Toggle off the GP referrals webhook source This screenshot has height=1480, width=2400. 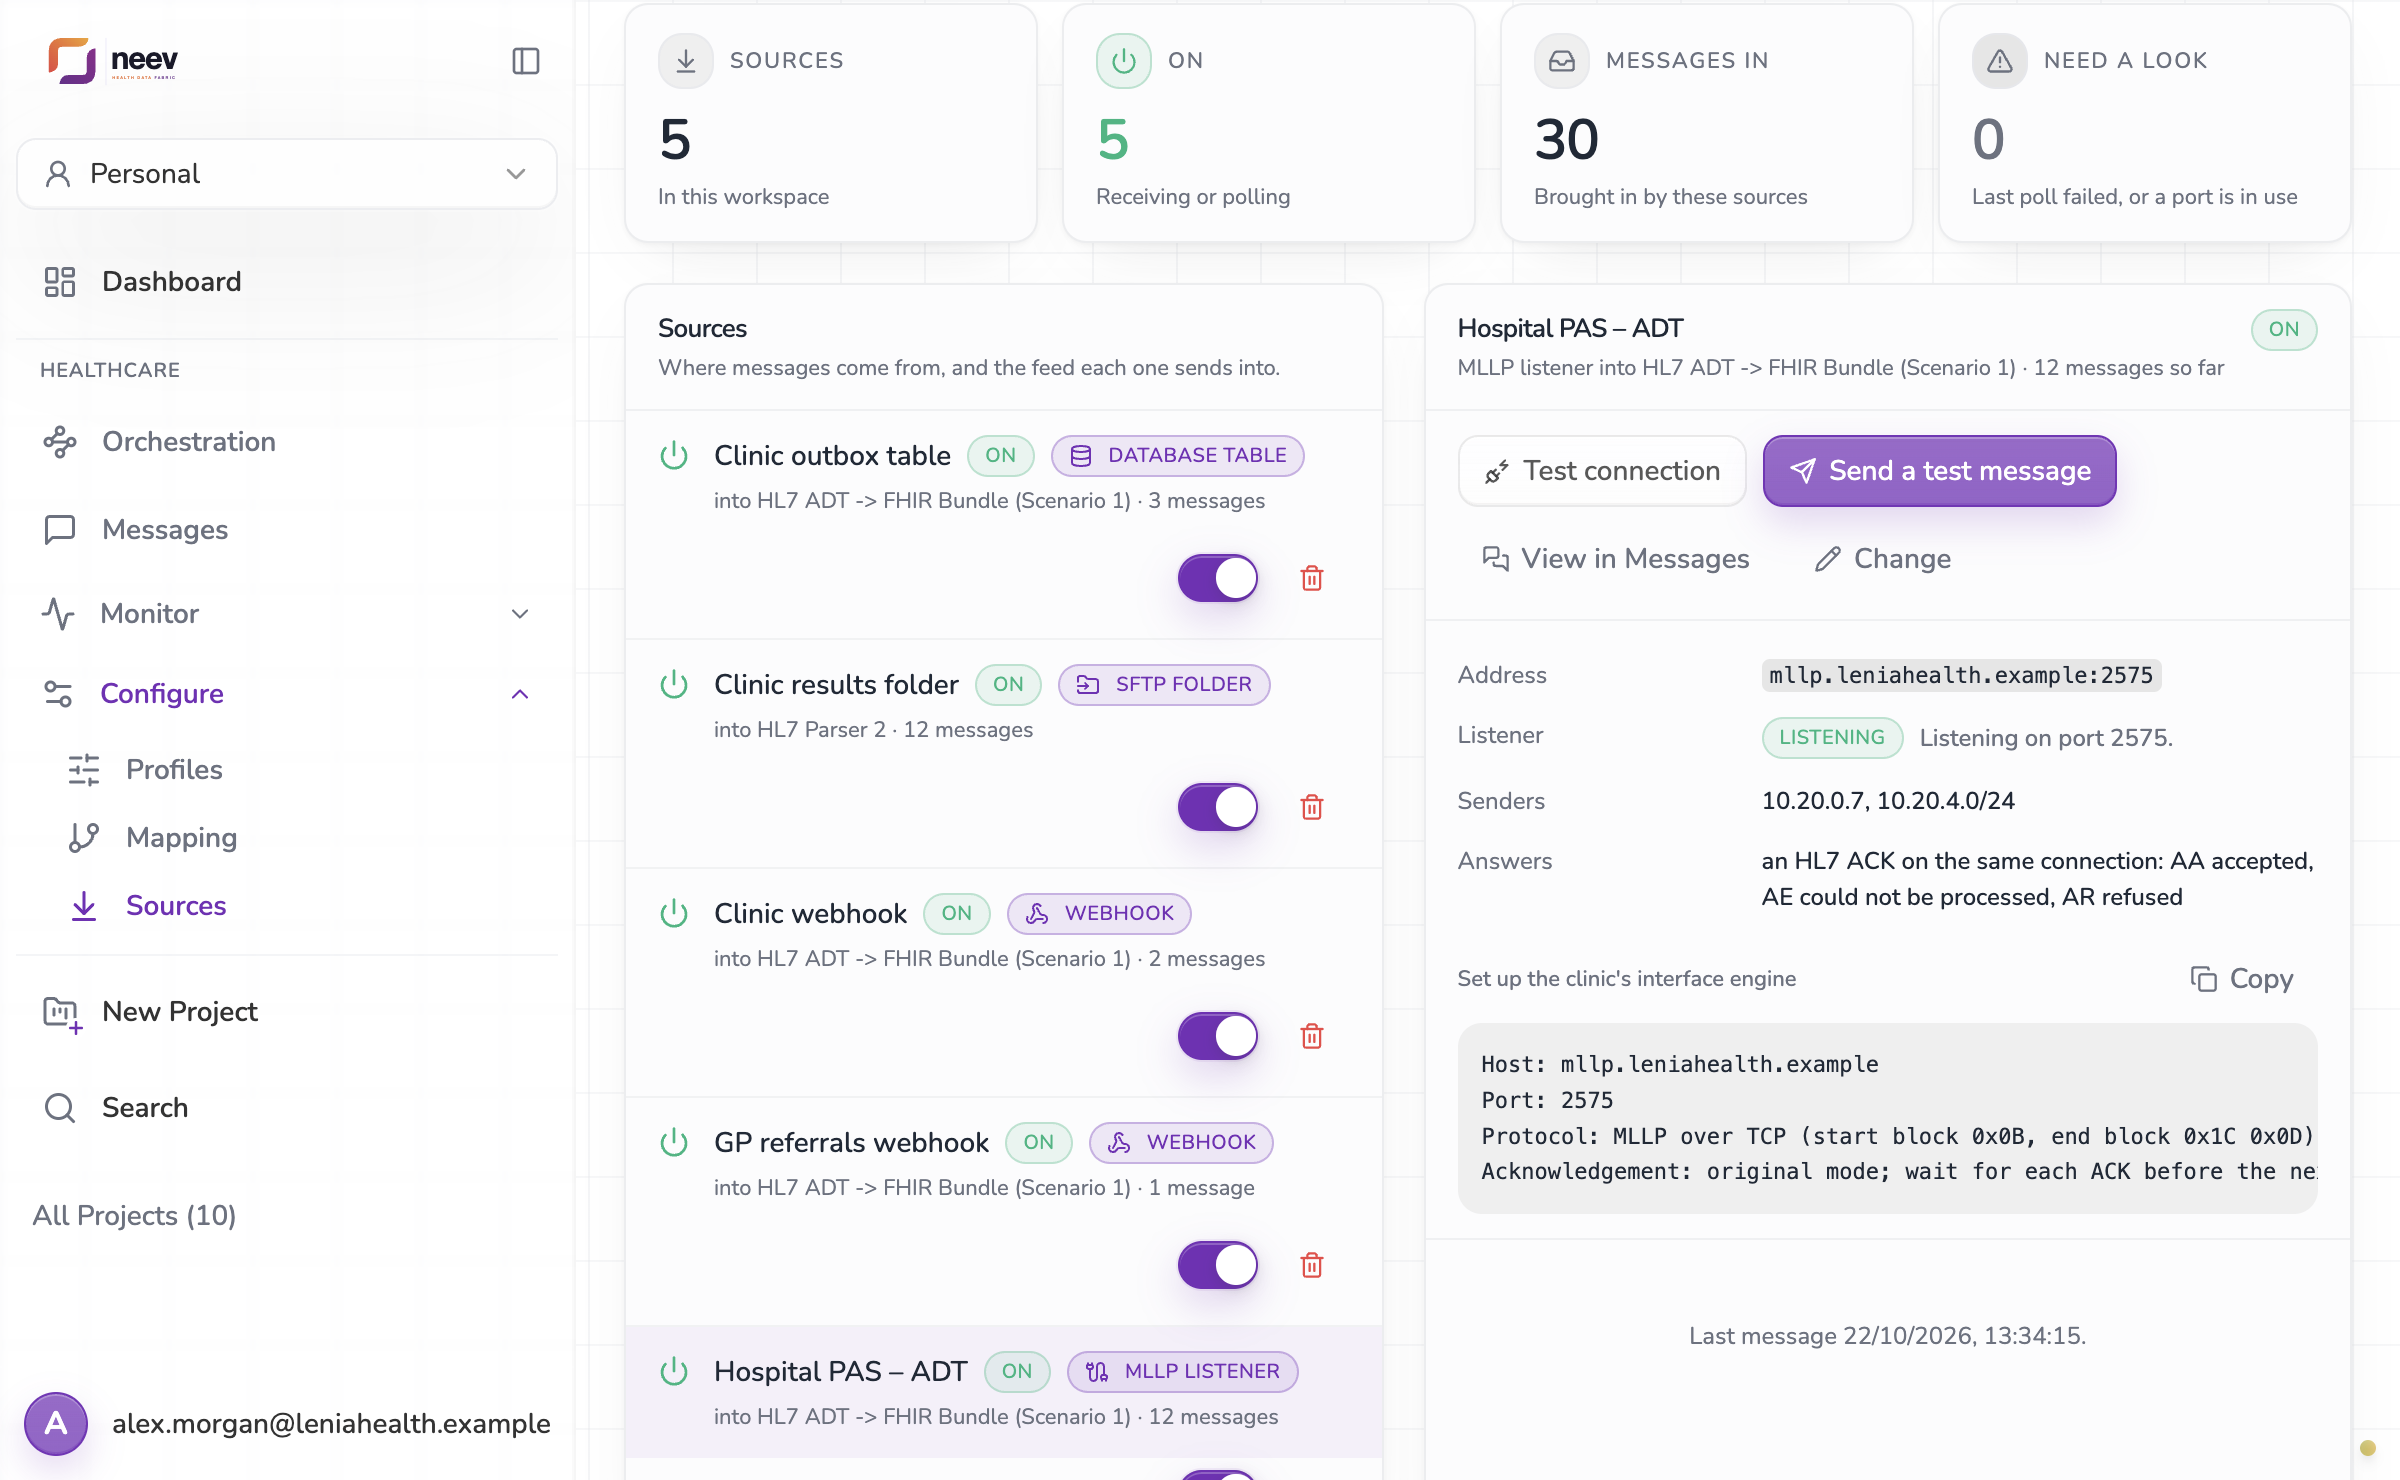pos(1218,1265)
